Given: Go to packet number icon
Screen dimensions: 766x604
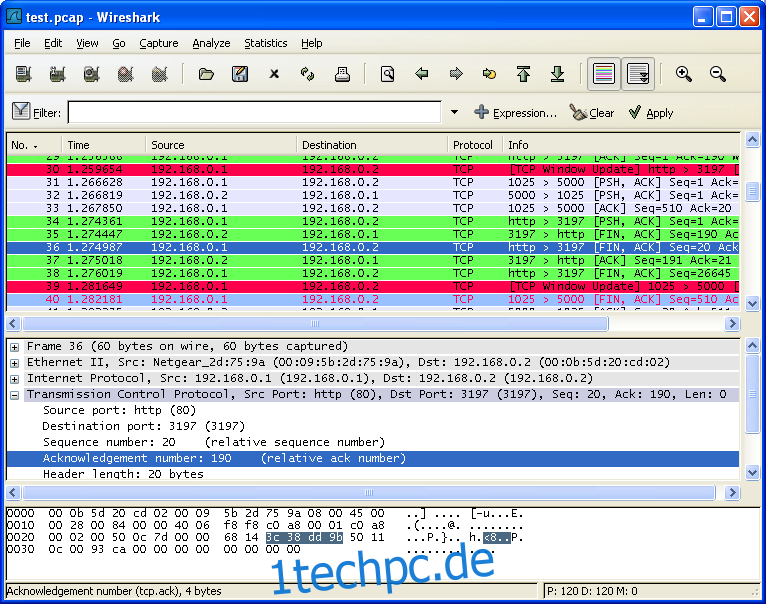Looking at the screenshot, I should pyautogui.click(x=489, y=74).
